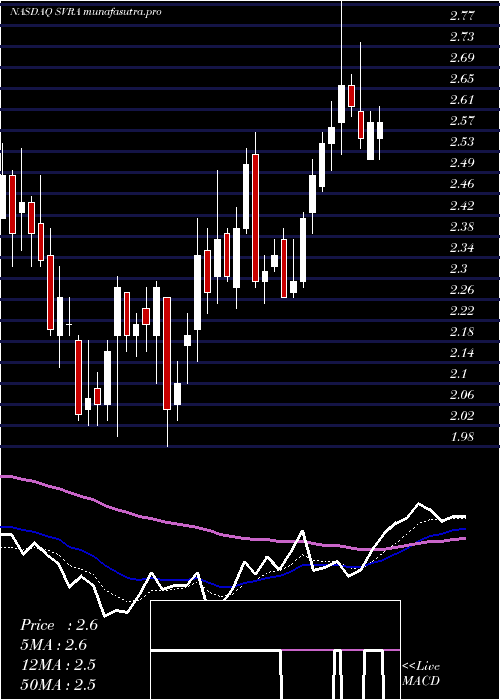The image size is (500, 700).
Task: Click the 2.49 price axis label
Action: point(462,163)
